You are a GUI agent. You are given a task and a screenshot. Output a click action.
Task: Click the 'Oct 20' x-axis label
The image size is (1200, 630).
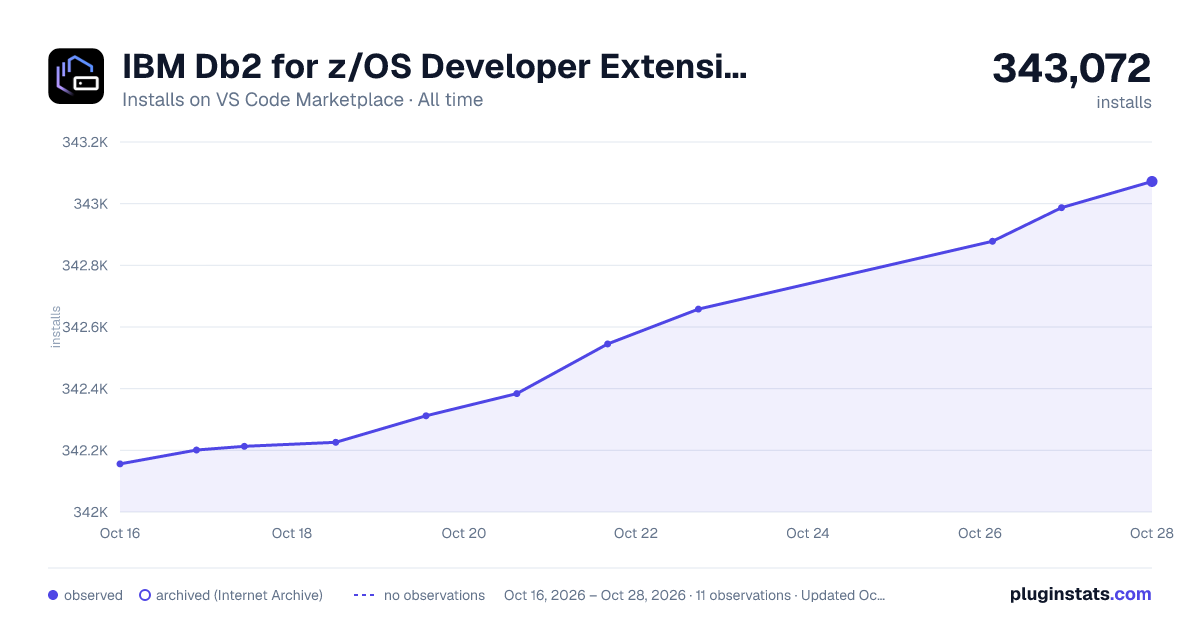click(x=464, y=533)
